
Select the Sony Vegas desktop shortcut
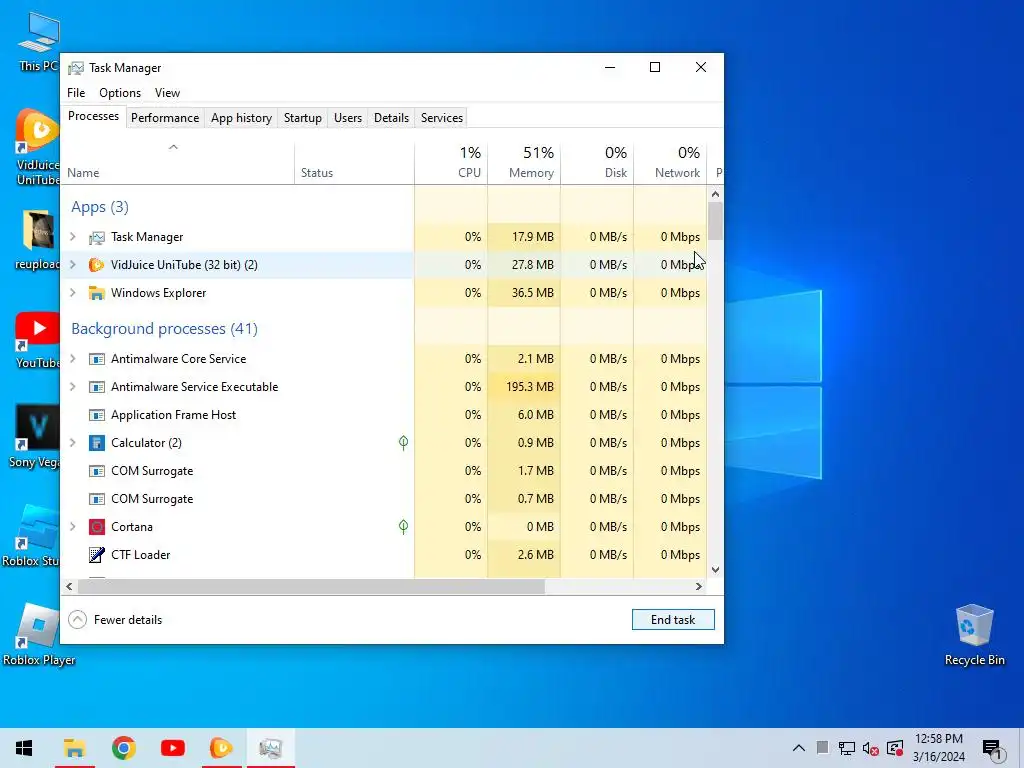[x=37, y=436]
